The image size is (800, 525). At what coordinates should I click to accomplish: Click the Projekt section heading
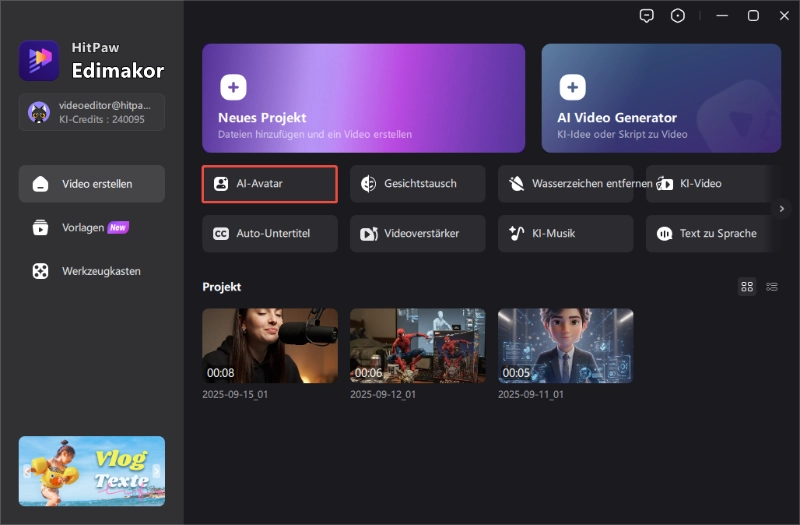click(x=221, y=287)
